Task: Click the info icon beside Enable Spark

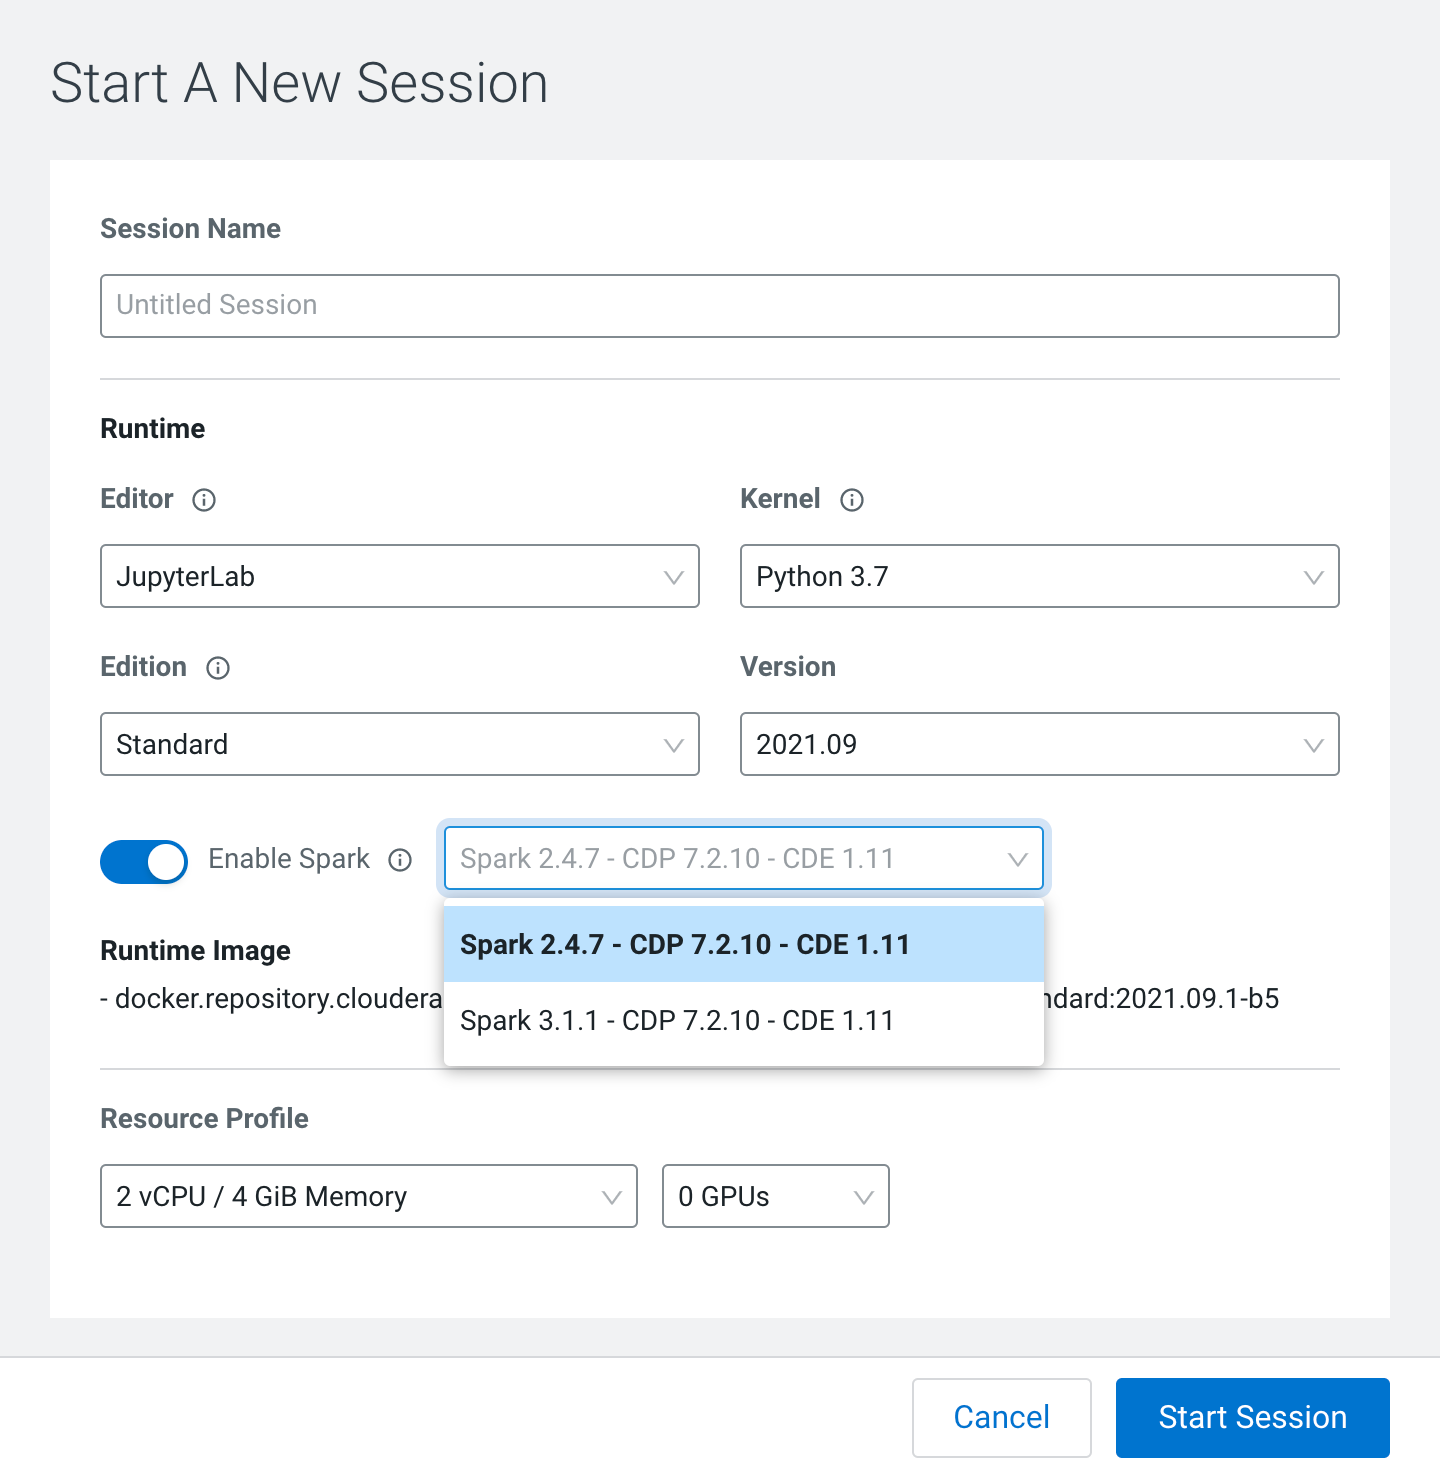Action: pos(399,860)
